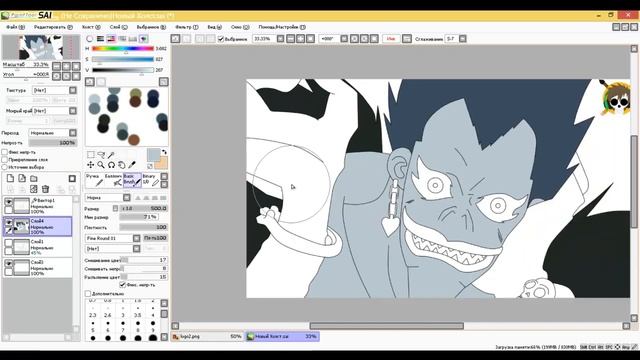640x360 pixels.
Task: Delete the selected layer with trash icon
Action: (x=45, y=189)
